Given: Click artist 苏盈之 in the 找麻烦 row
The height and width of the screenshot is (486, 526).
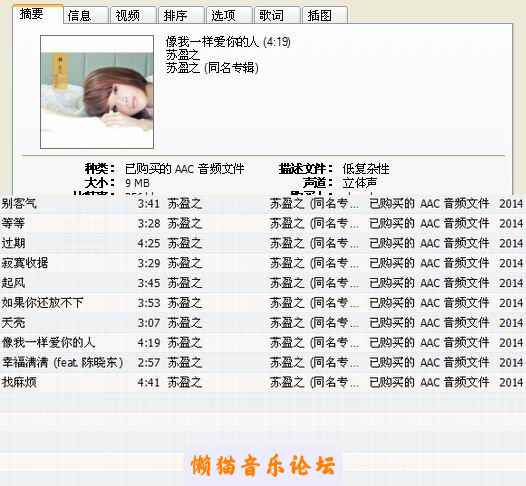Looking at the screenshot, I should click(x=185, y=382).
